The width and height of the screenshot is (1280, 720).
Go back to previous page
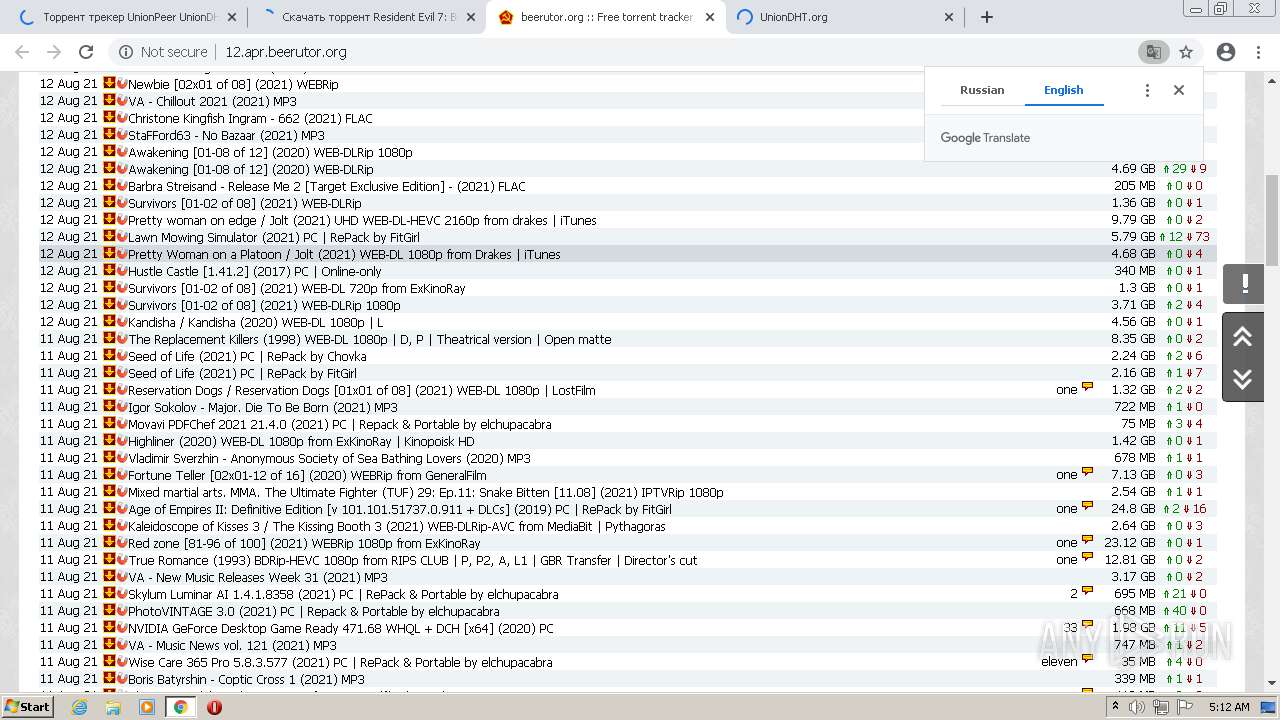[22, 52]
